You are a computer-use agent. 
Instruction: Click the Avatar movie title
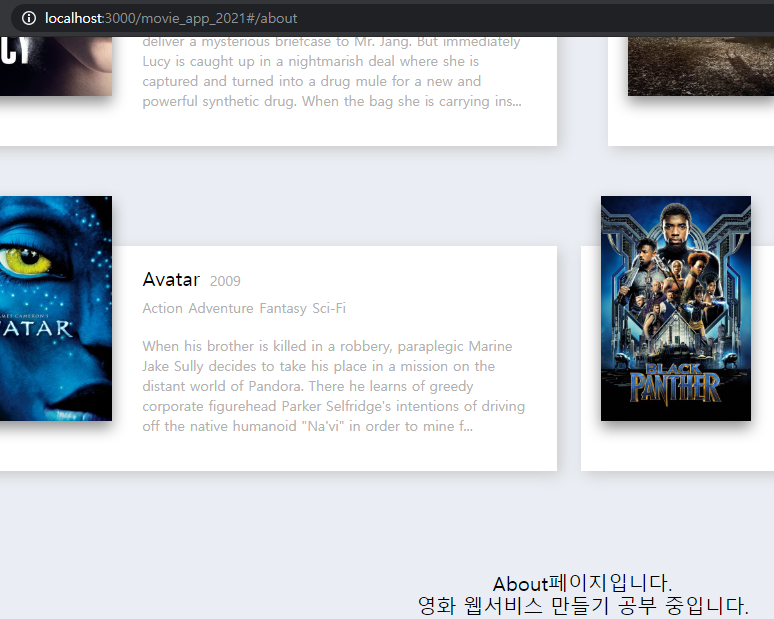[171, 279]
